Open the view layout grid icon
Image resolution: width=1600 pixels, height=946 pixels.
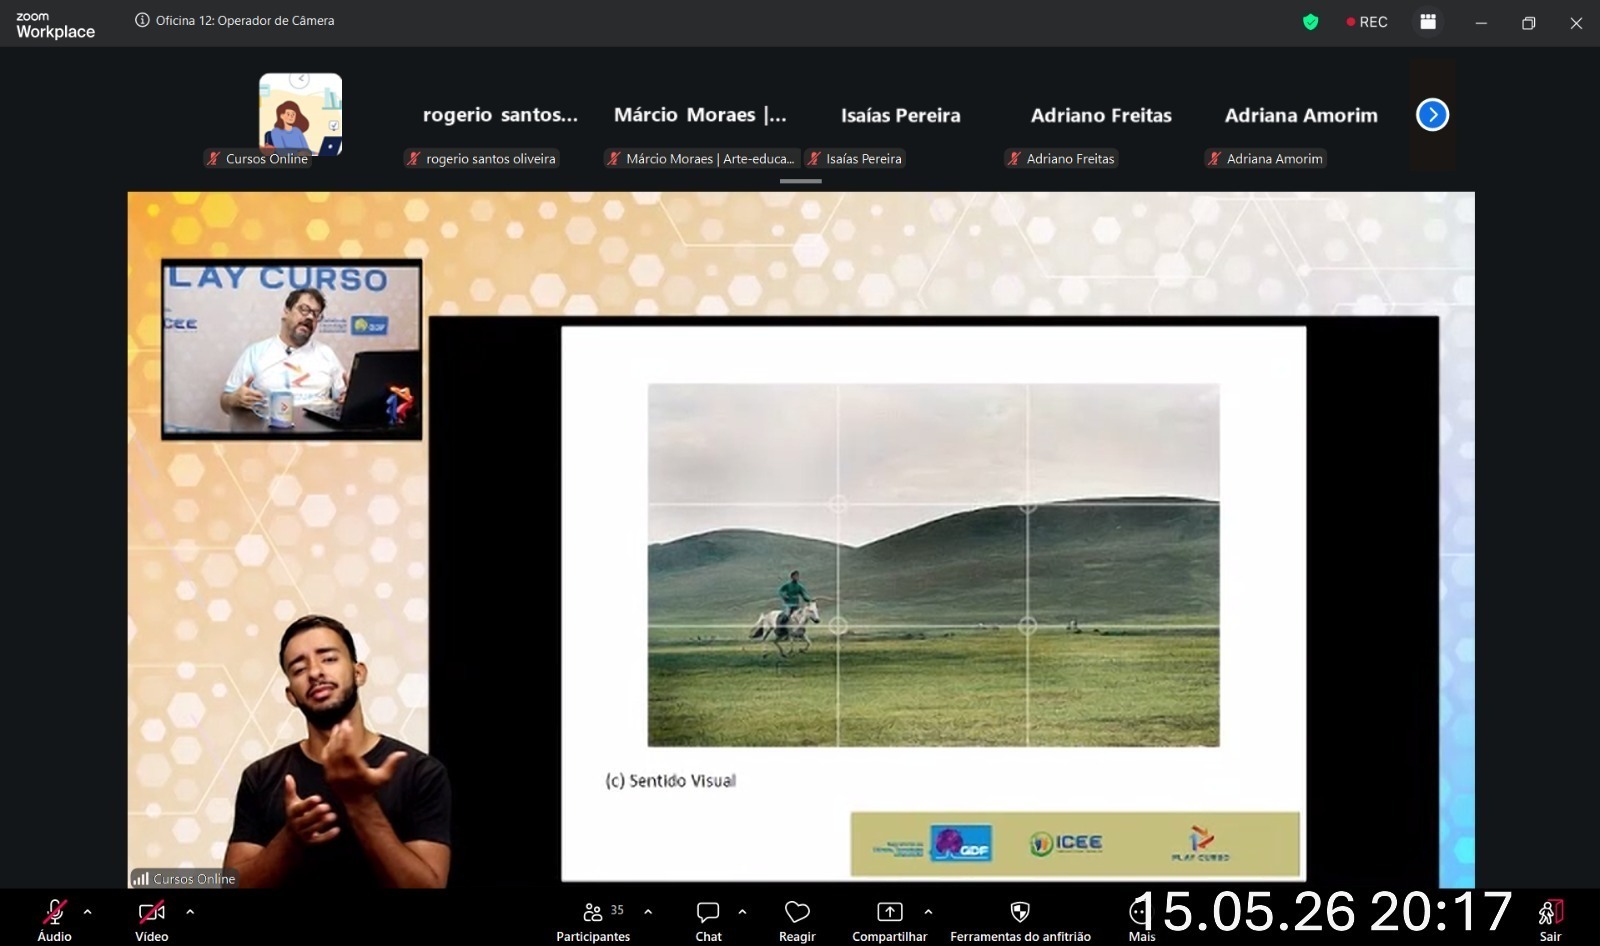point(1428,22)
